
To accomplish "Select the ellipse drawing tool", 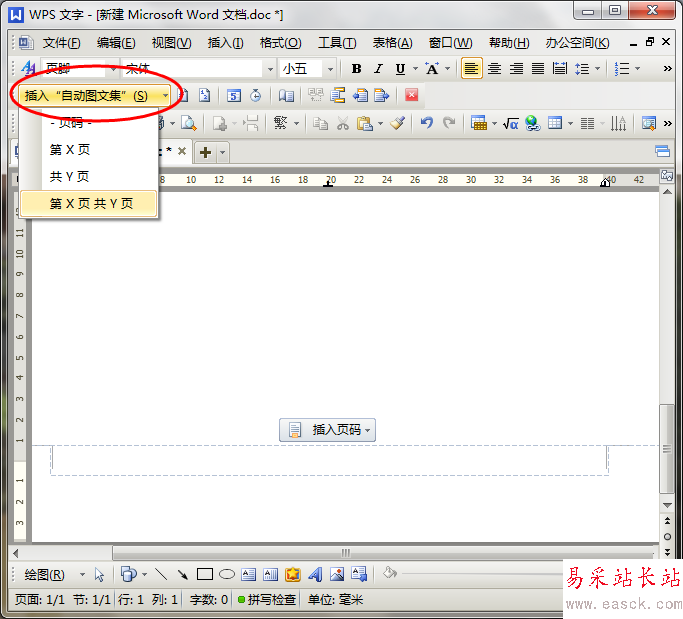I will pos(227,575).
